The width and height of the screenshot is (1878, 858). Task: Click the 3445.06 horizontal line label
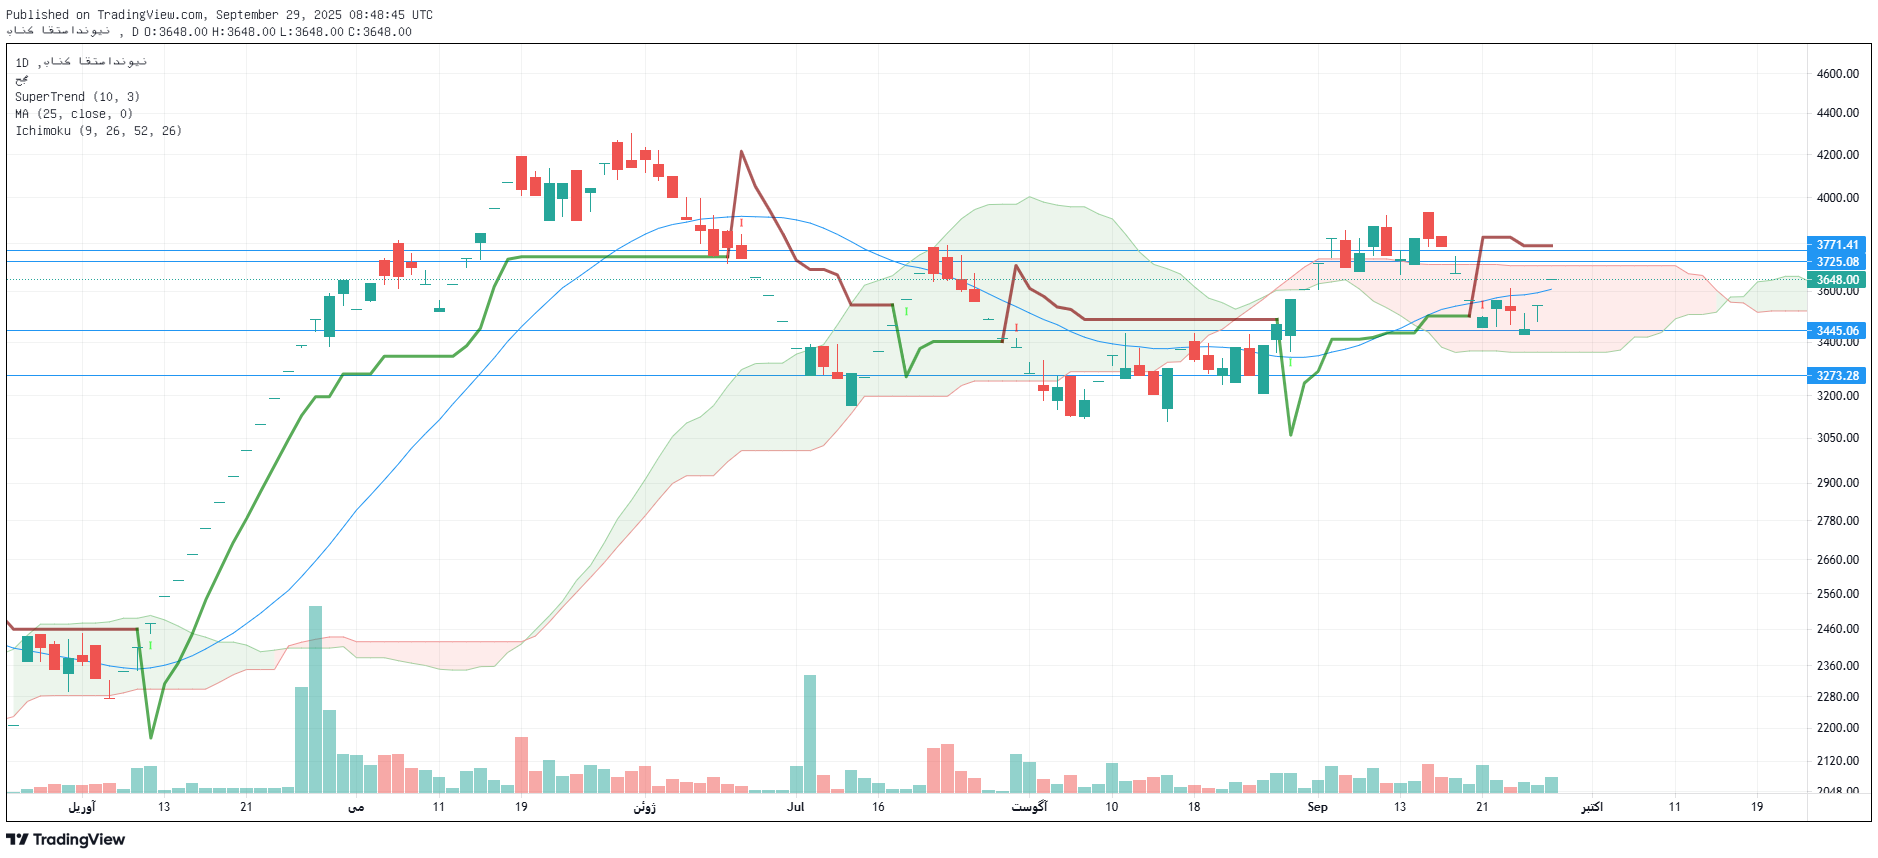click(x=1836, y=331)
